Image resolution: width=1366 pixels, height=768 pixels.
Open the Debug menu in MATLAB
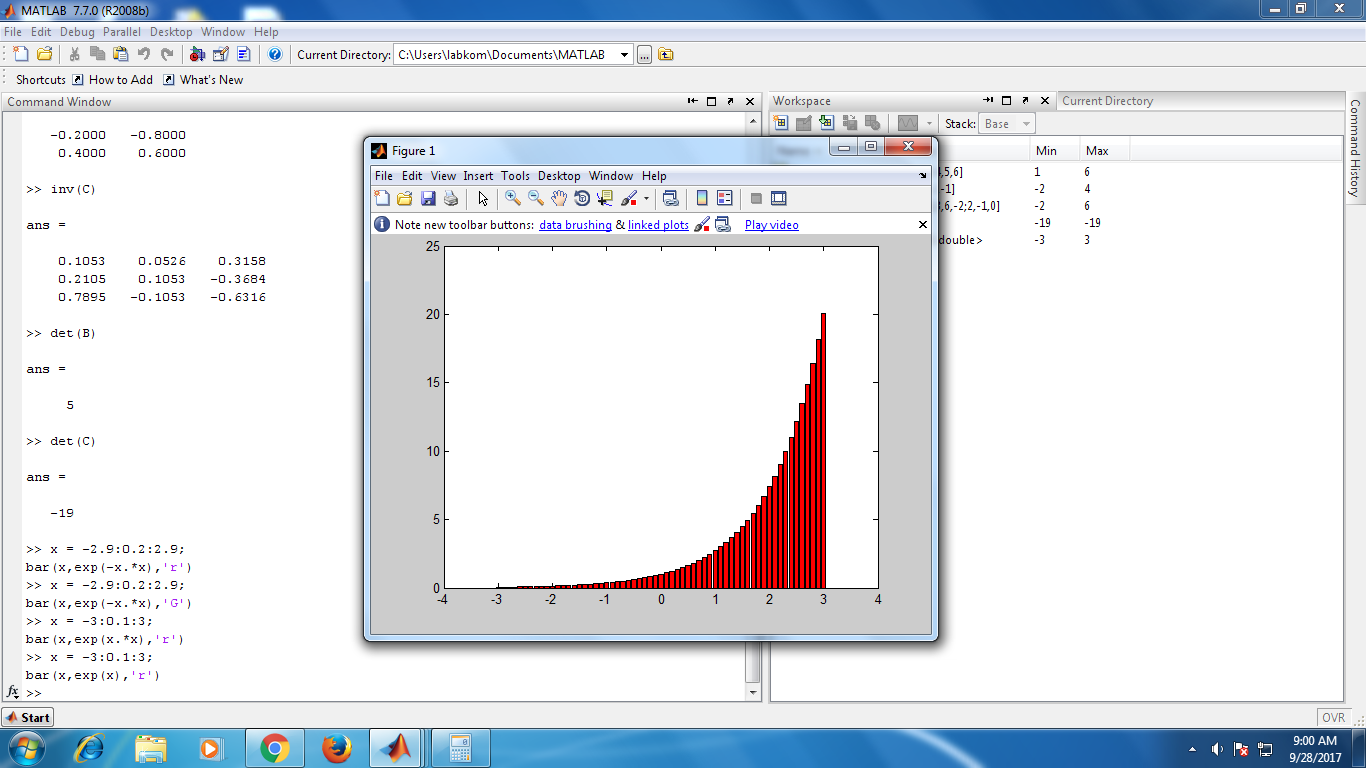77,32
